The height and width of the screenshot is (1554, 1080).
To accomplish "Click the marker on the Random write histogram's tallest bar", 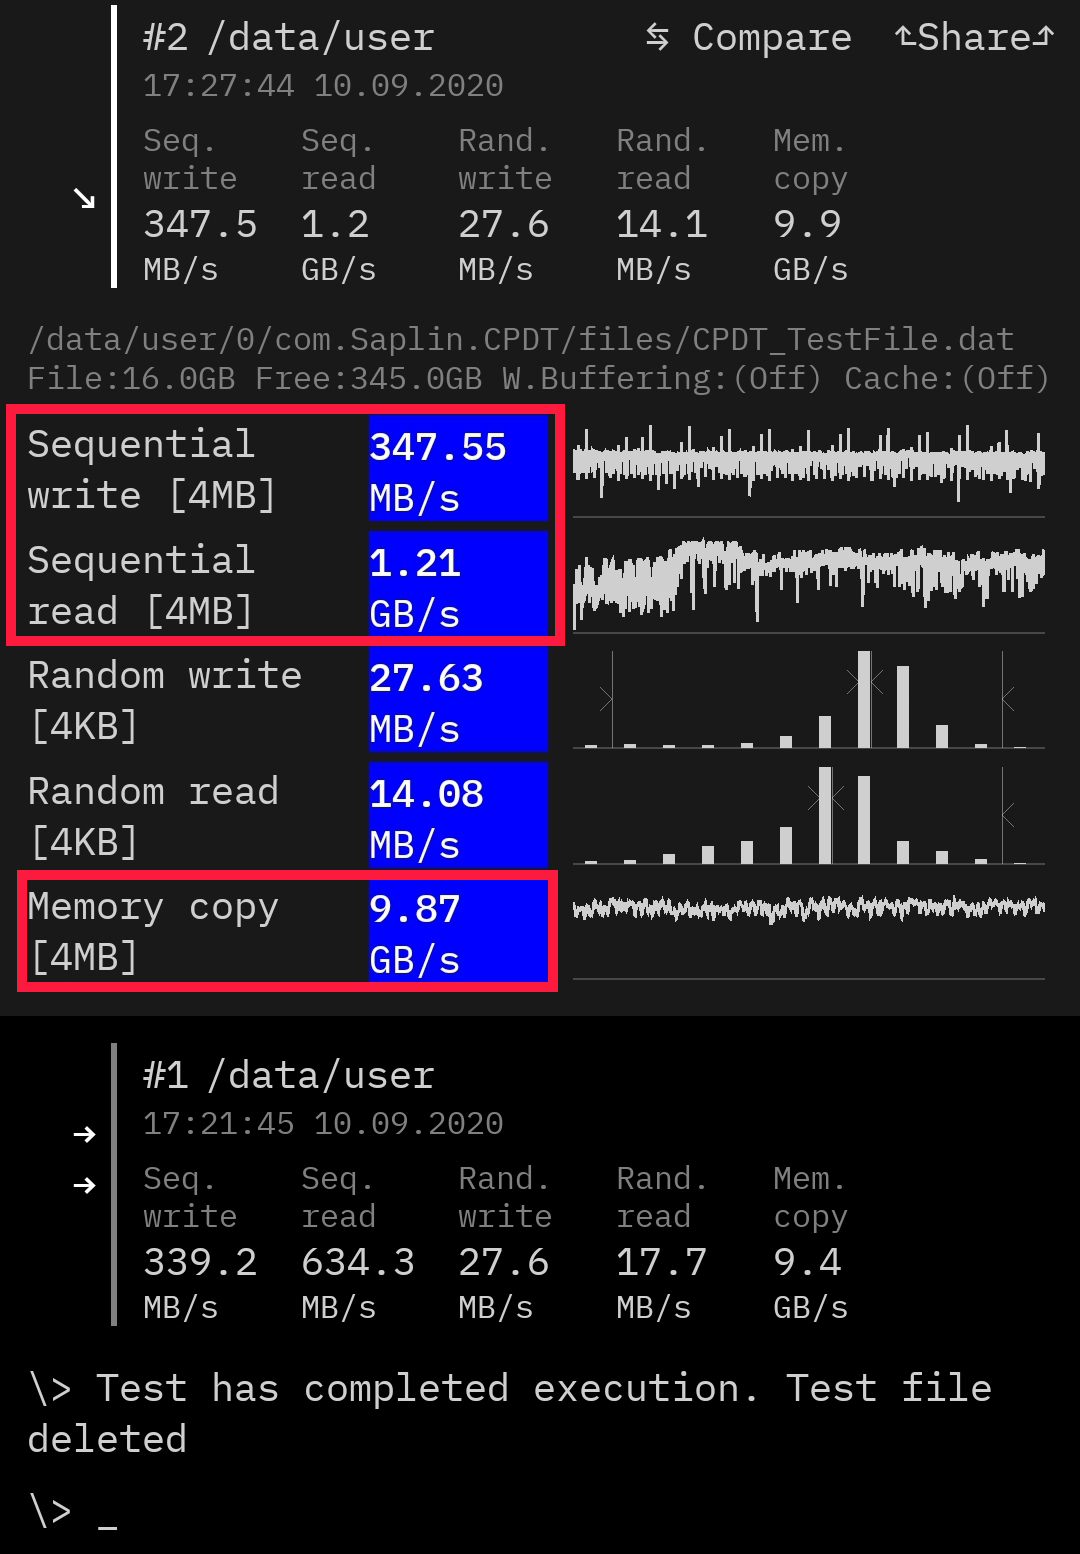I will [x=865, y=682].
